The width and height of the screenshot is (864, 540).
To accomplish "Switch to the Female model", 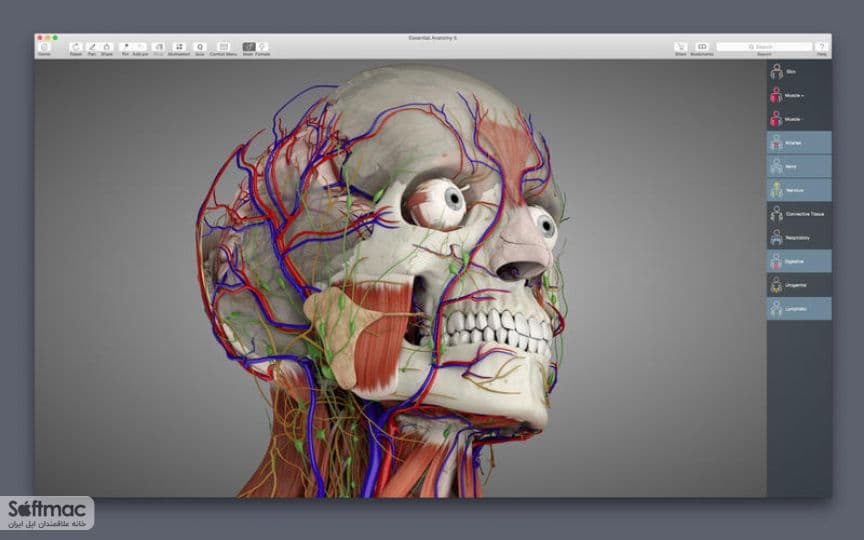I will coord(263,47).
